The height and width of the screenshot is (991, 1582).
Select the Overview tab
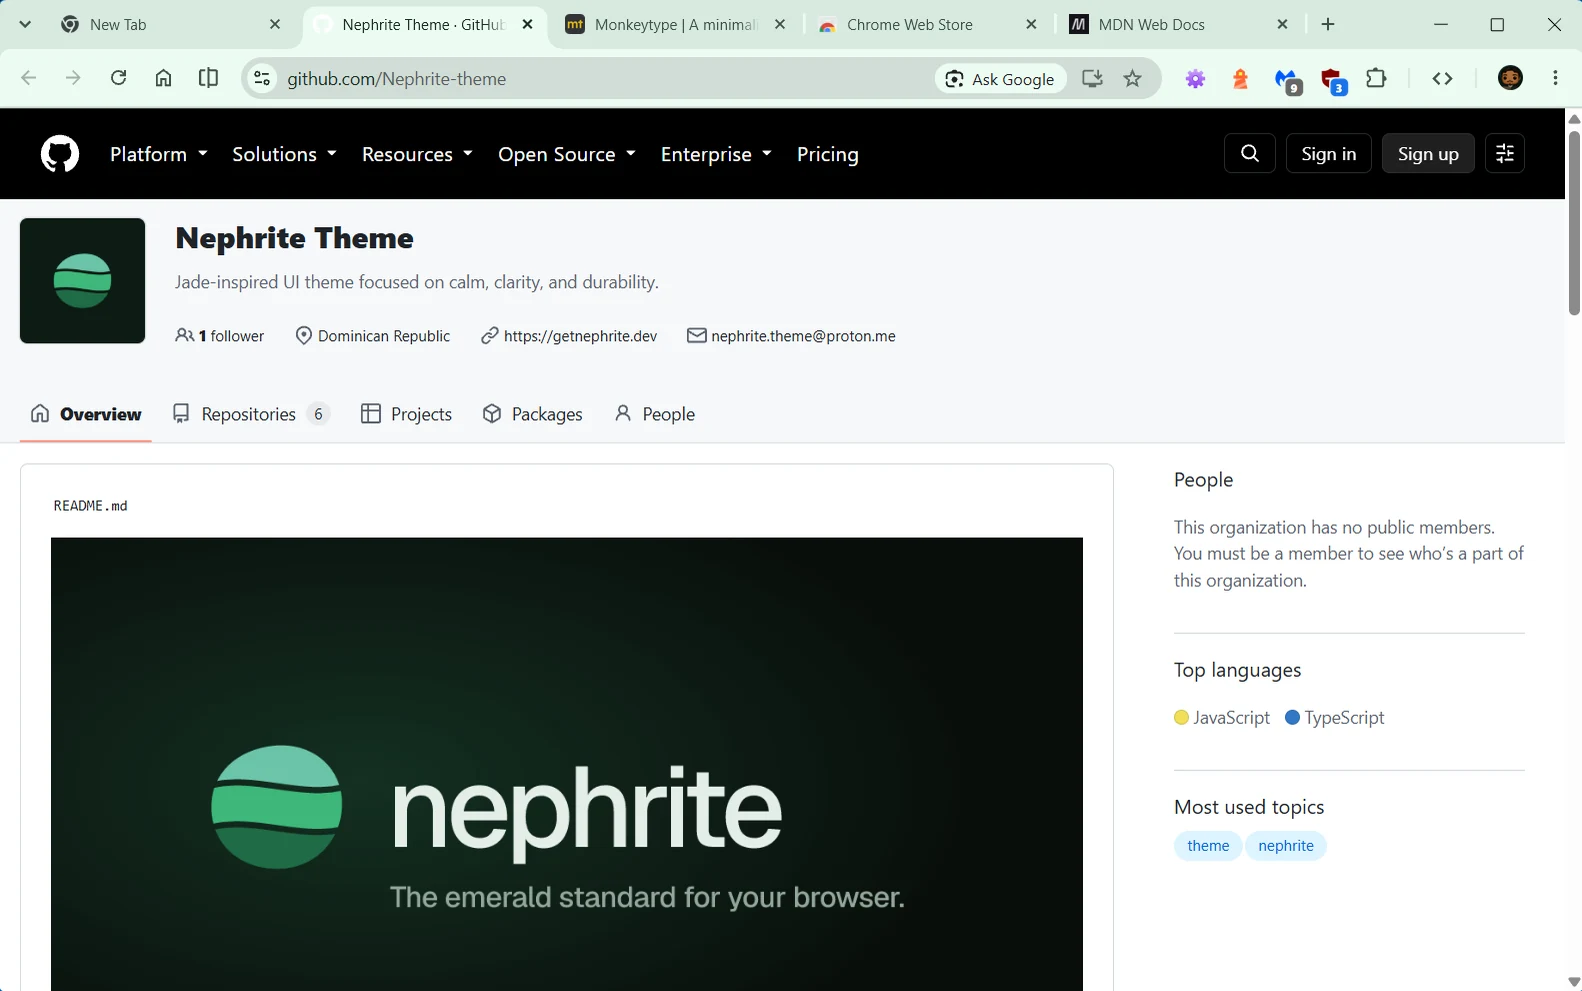86,414
